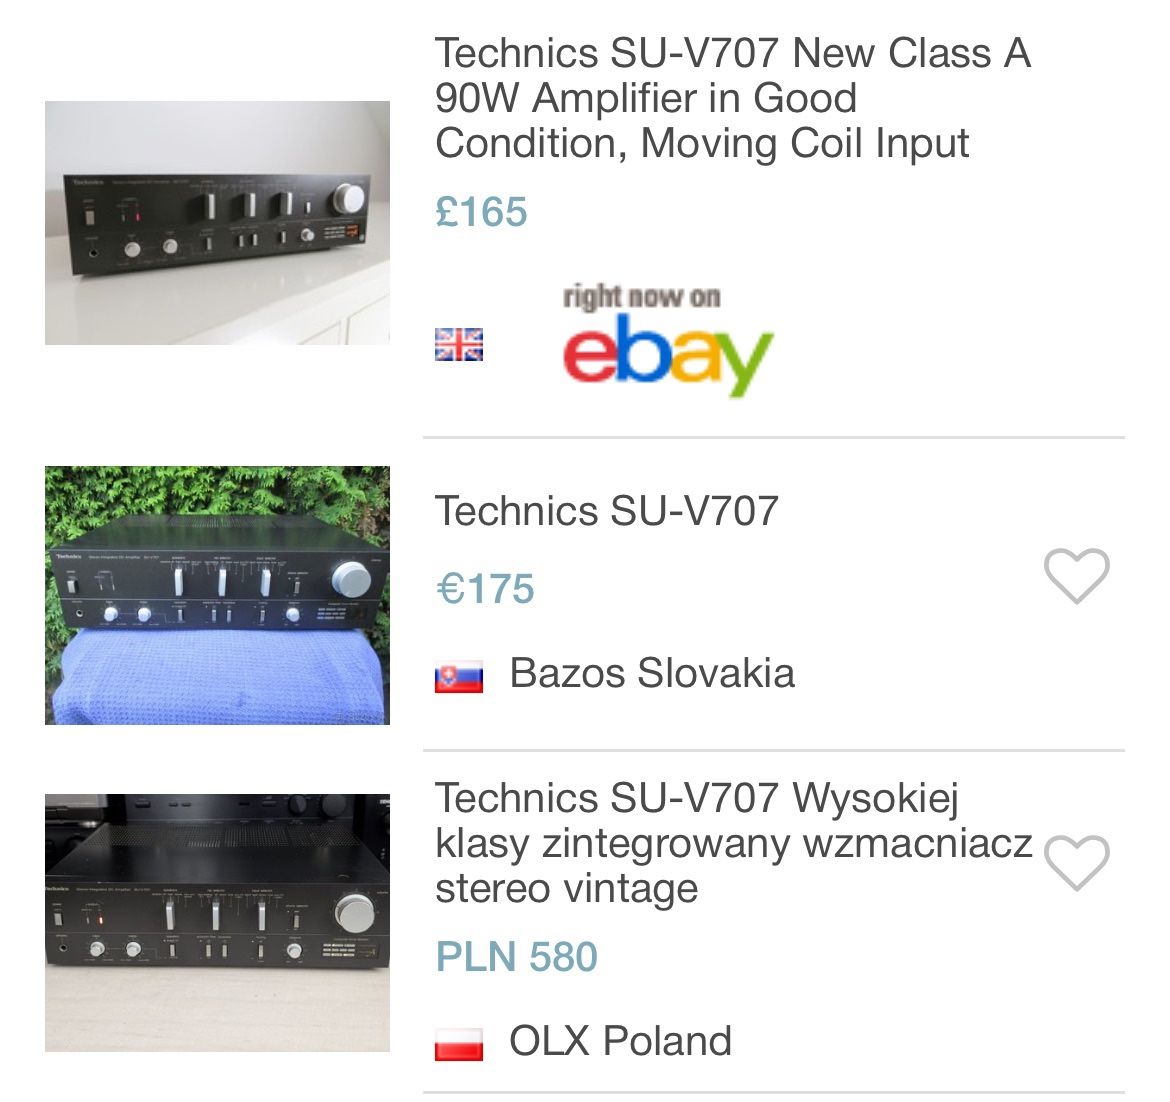
Task: Click the €175 price
Action: point(485,589)
